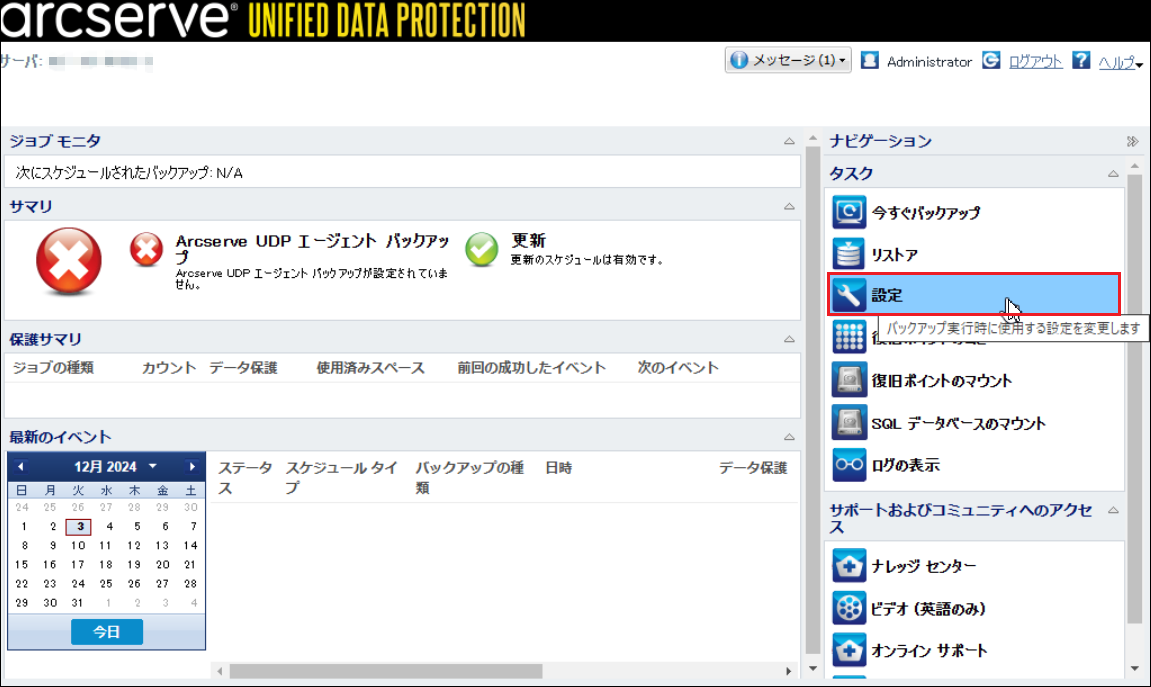
Task: Click the events scrollbar right arrow
Action: tap(788, 671)
